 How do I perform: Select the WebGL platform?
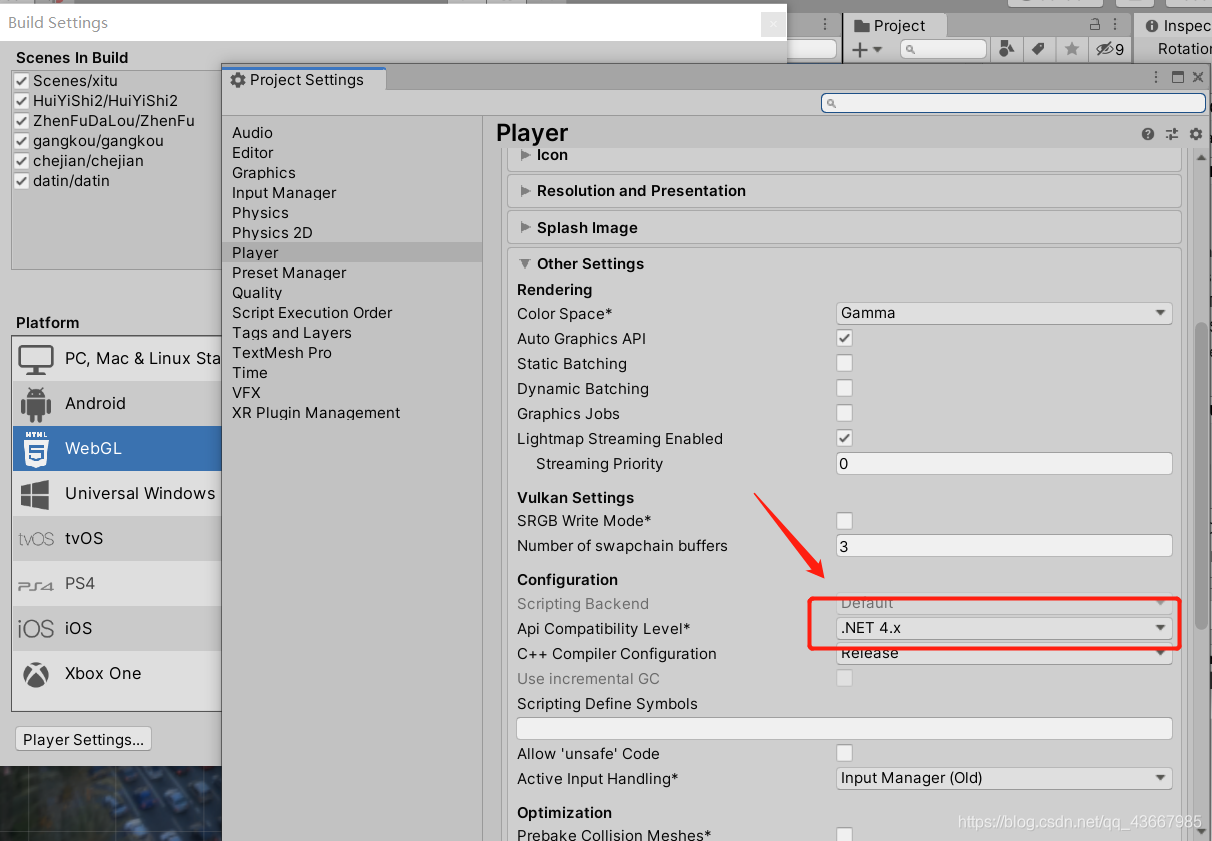point(117,448)
